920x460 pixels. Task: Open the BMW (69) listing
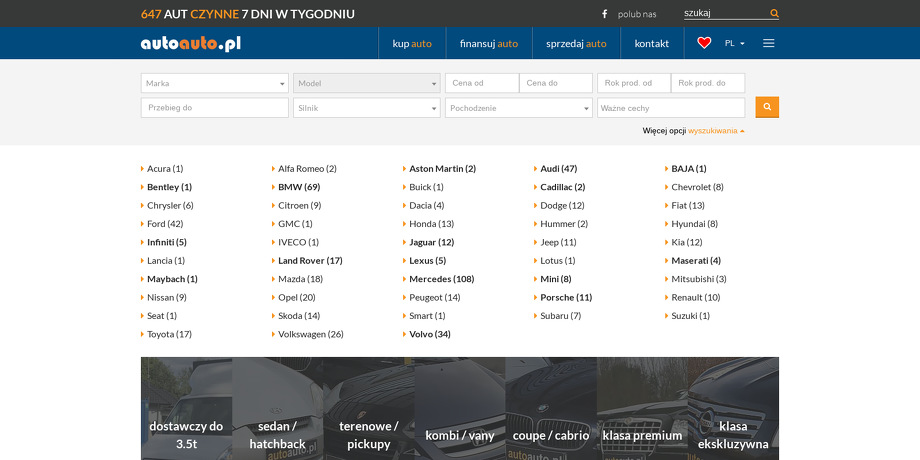point(299,187)
